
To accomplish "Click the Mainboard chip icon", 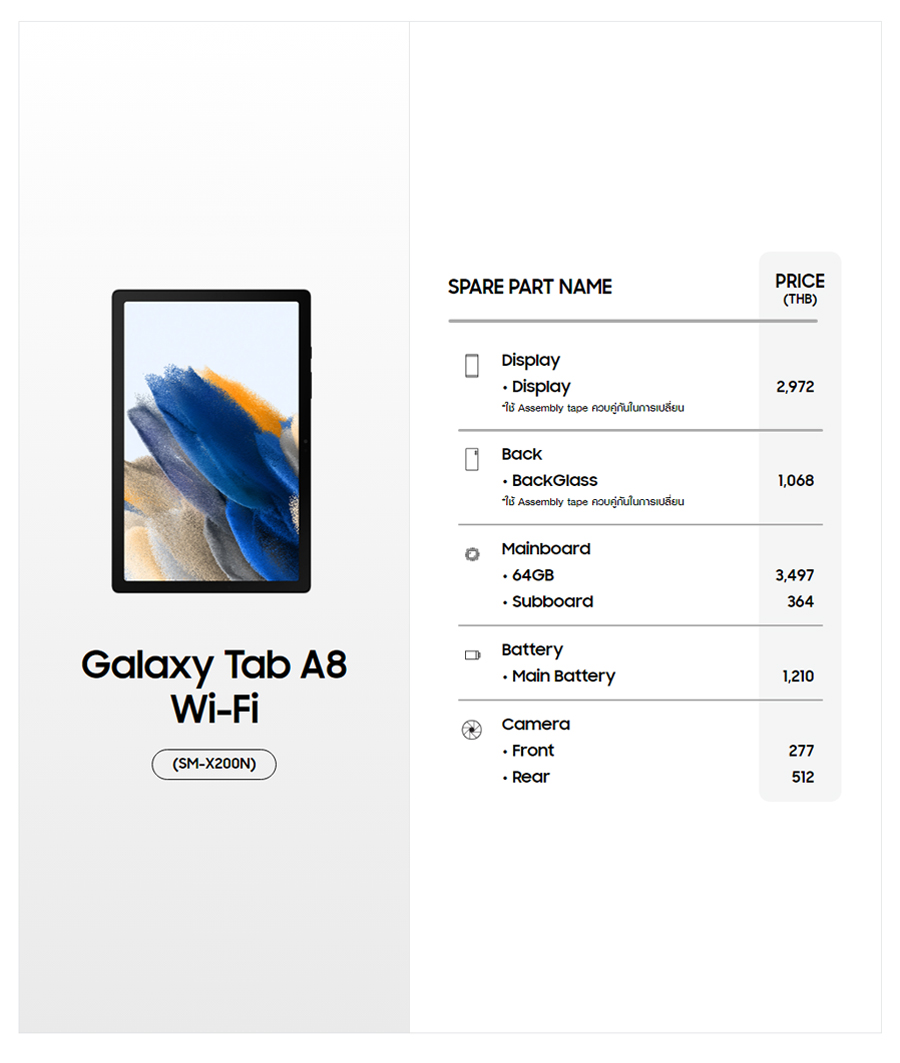I will pos(472,554).
